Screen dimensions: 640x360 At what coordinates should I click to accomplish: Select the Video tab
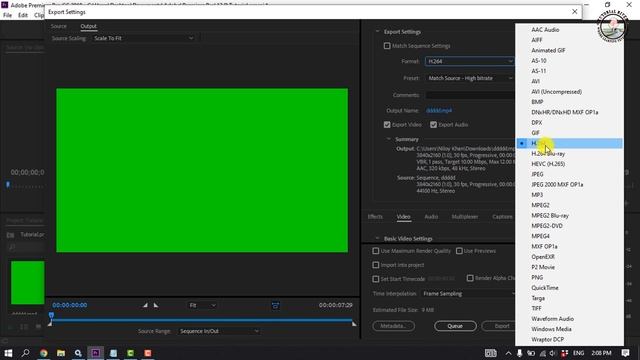[403, 217]
